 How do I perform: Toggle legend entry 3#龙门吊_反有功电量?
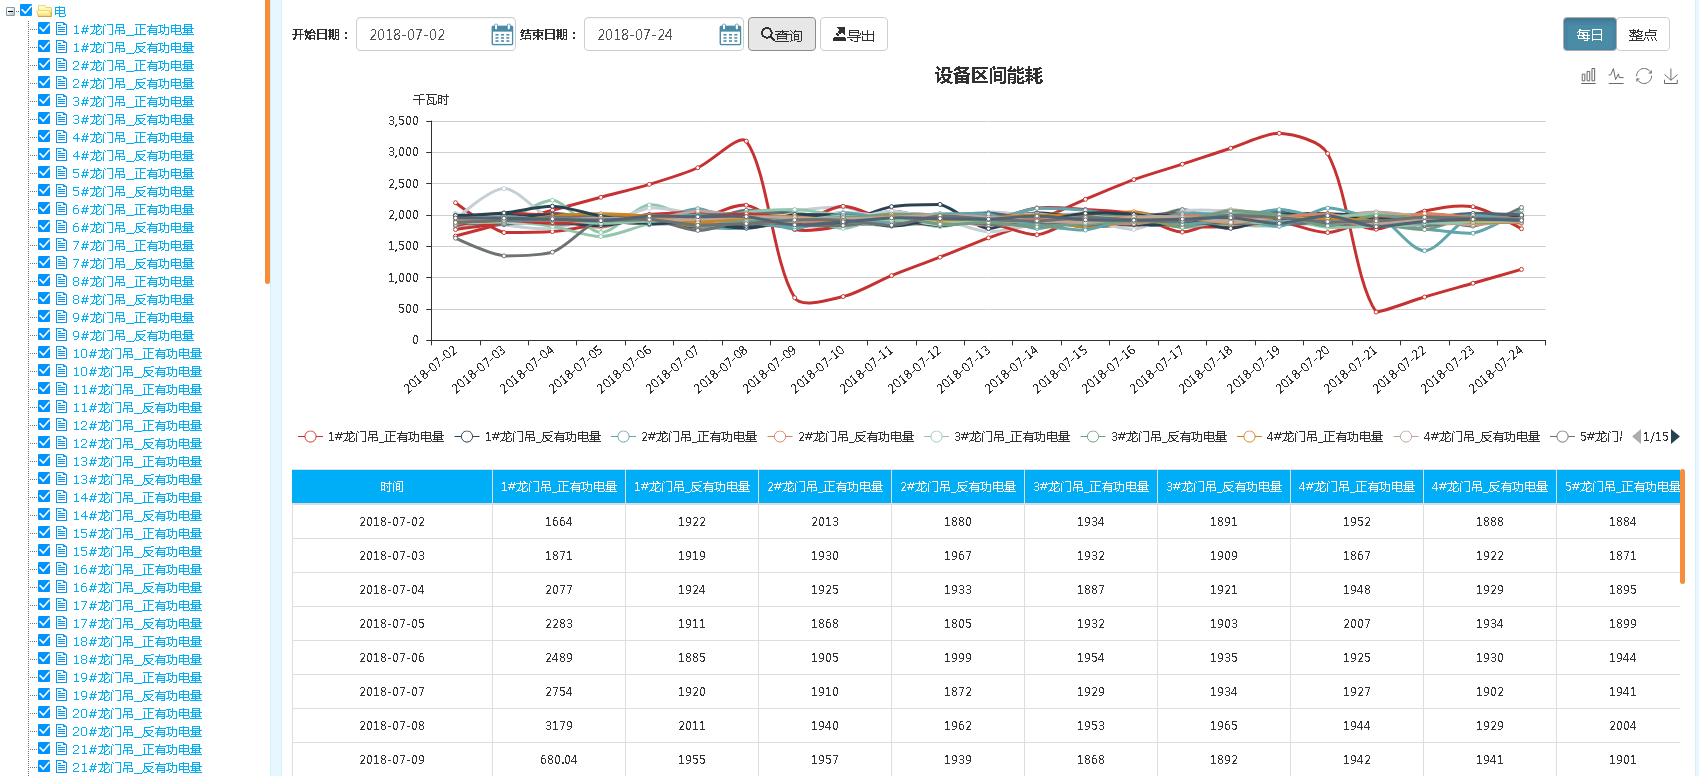pyautogui.click(x=1154, y=437)
